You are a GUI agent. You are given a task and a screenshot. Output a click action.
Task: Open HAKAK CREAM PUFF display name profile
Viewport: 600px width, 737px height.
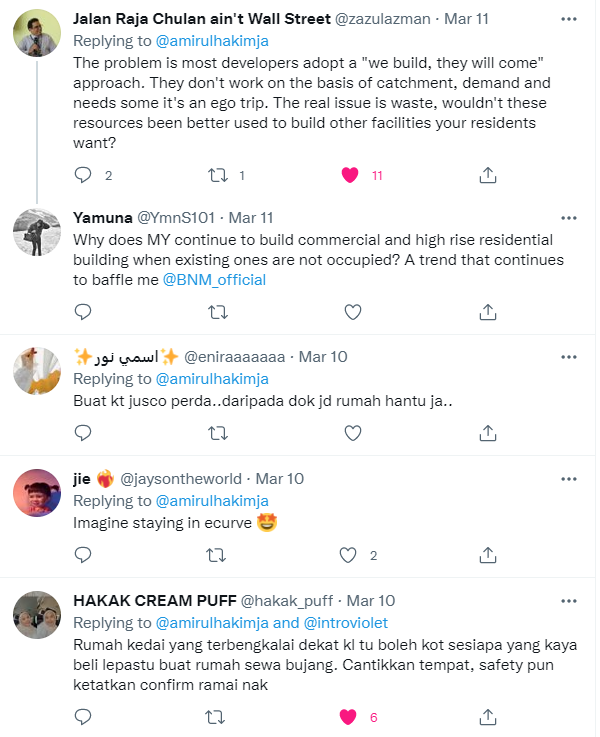click(x=154, y=601)
